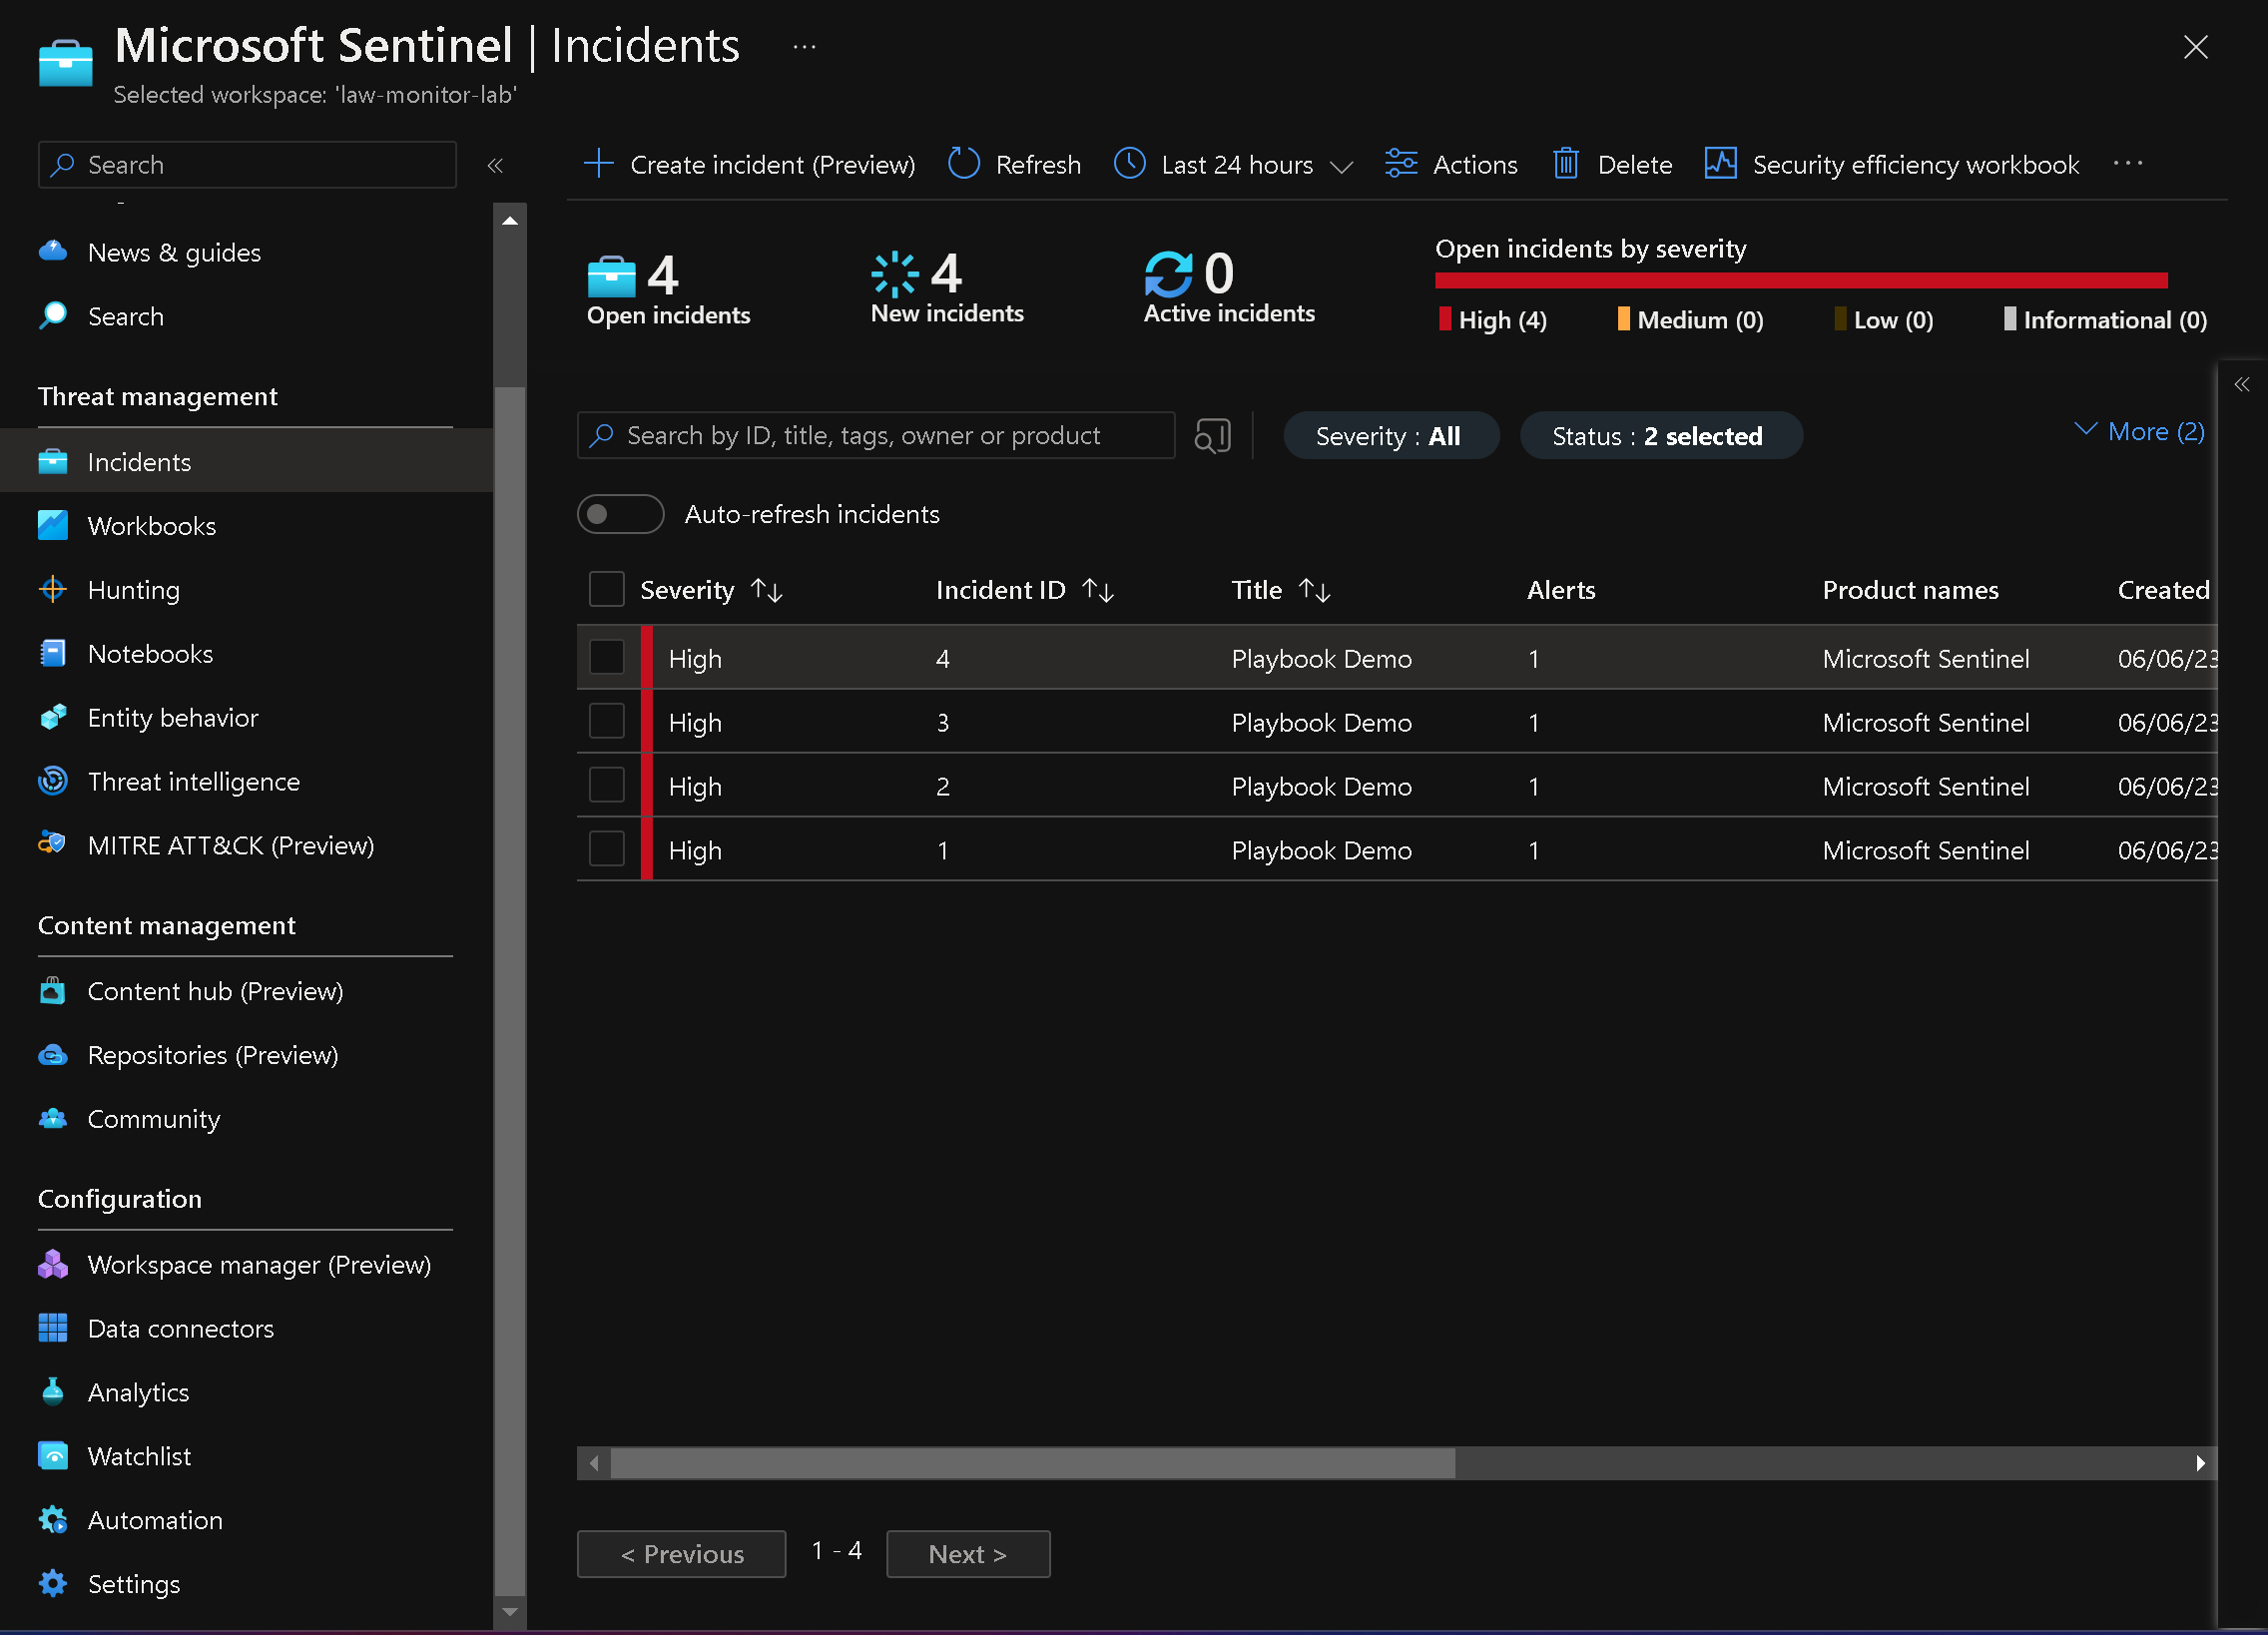The image size is (2268, 1635).
Task: Open toolbar overflow ellipsis menu
Action: [x=2128, y=163]
